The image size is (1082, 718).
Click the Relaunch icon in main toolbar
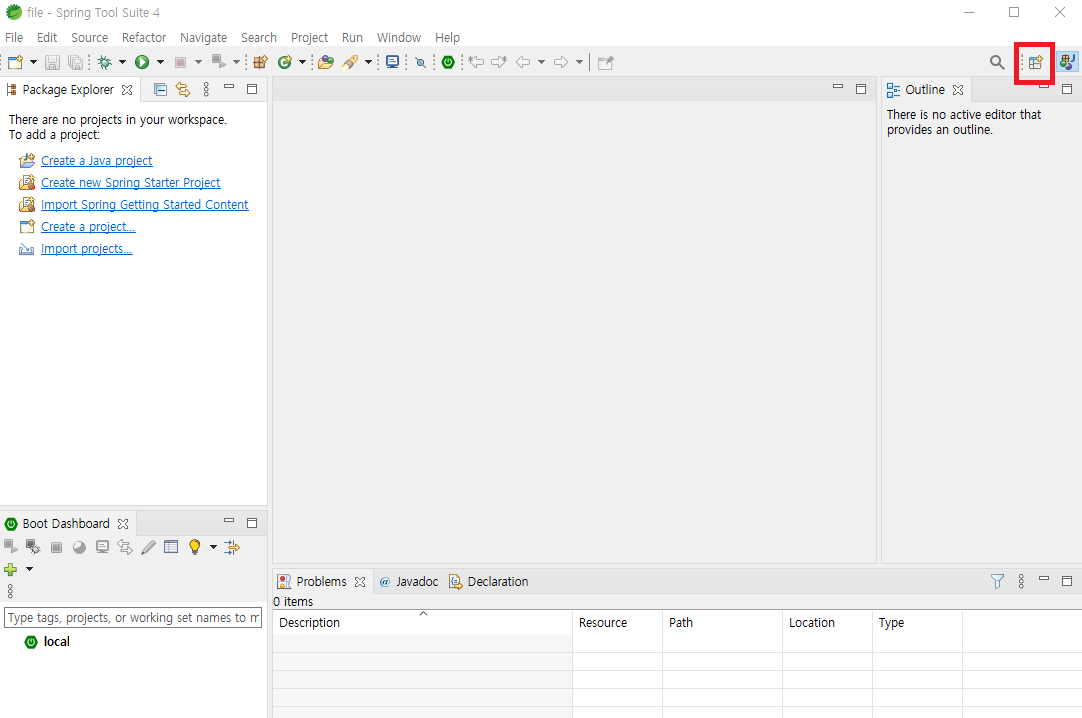[x=218, y=61]
